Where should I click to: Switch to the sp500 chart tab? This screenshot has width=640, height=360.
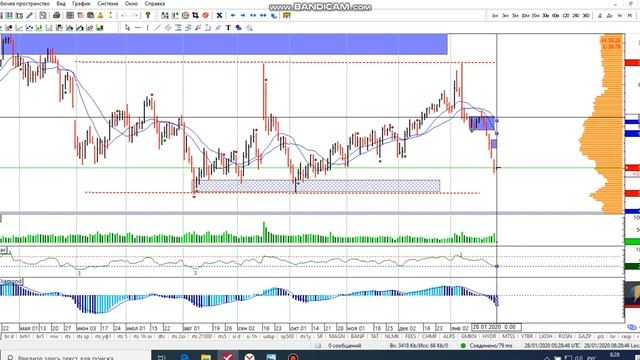coord(287,336)
